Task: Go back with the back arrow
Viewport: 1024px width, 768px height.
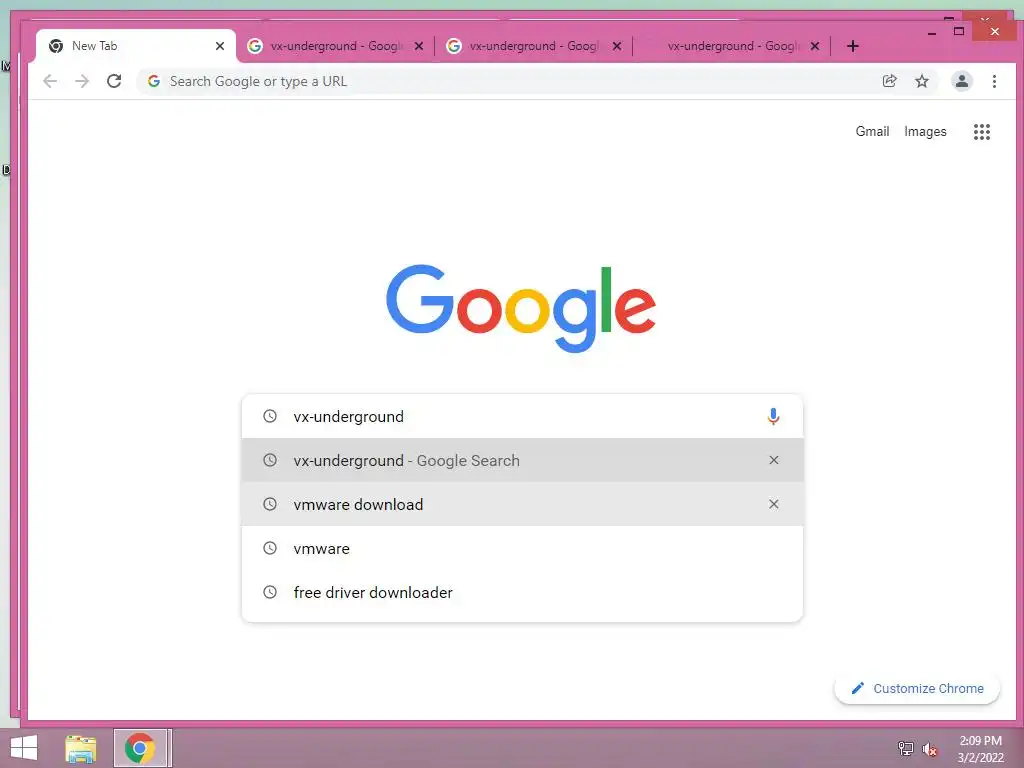Action: point(50,81)
